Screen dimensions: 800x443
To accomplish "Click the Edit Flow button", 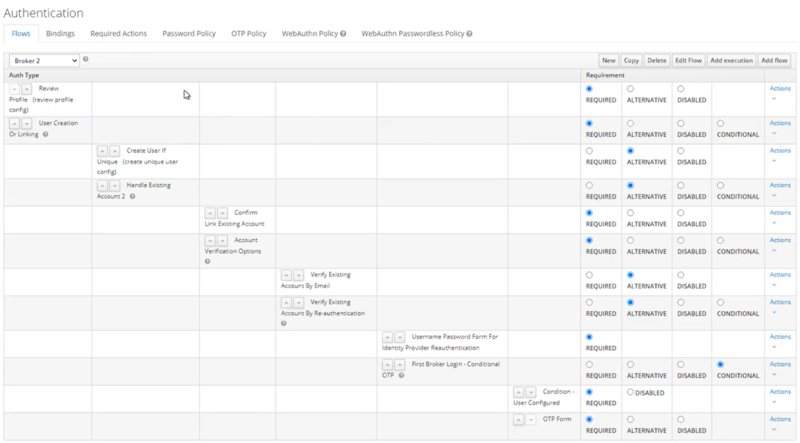I will [688, 60].
